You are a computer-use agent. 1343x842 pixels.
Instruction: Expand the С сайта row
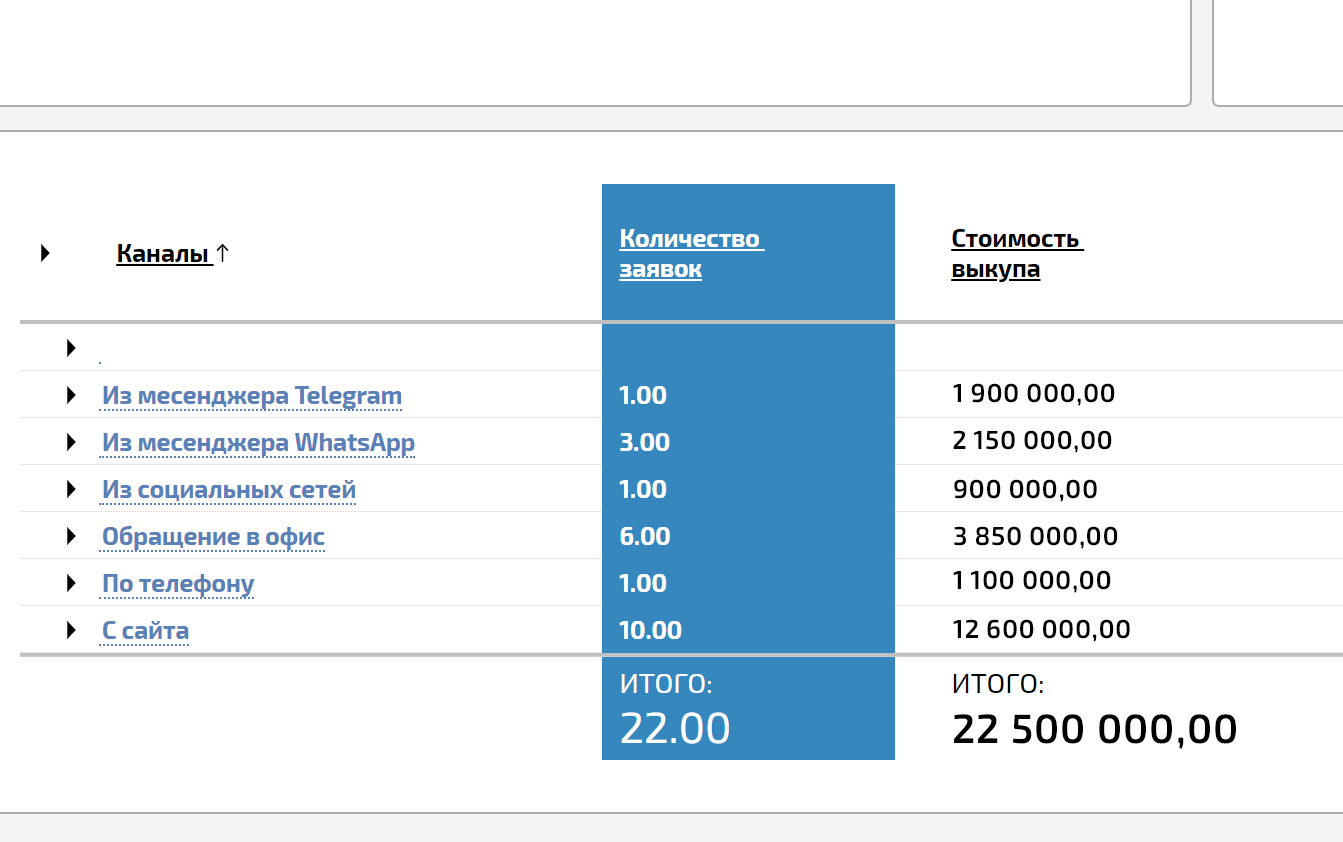click(x=71, y=630)
